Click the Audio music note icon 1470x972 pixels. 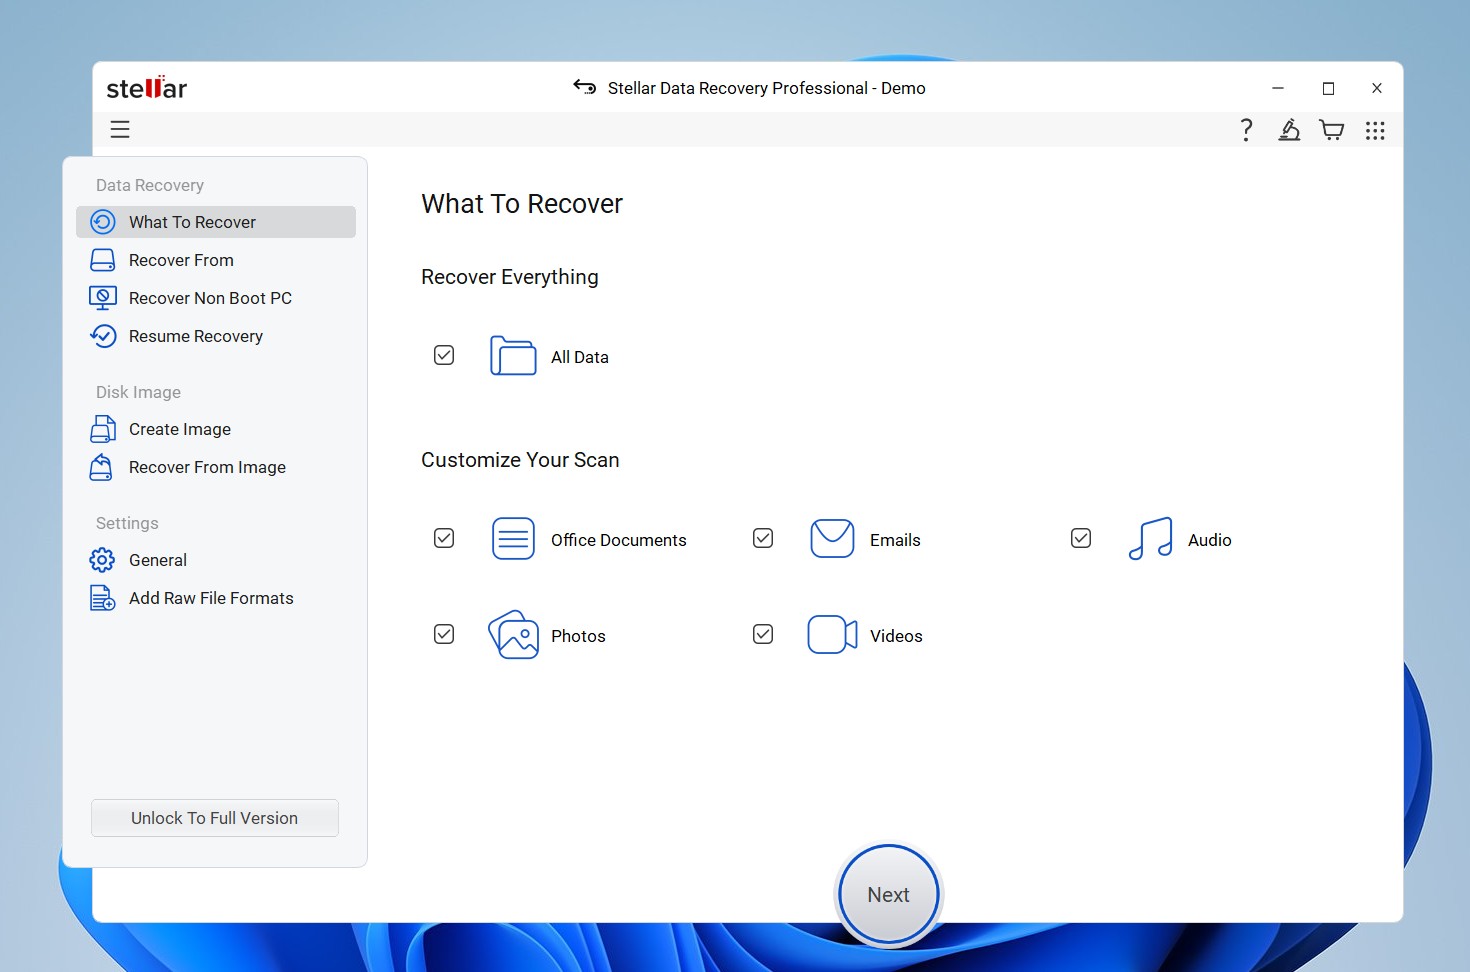point(1150,538)
